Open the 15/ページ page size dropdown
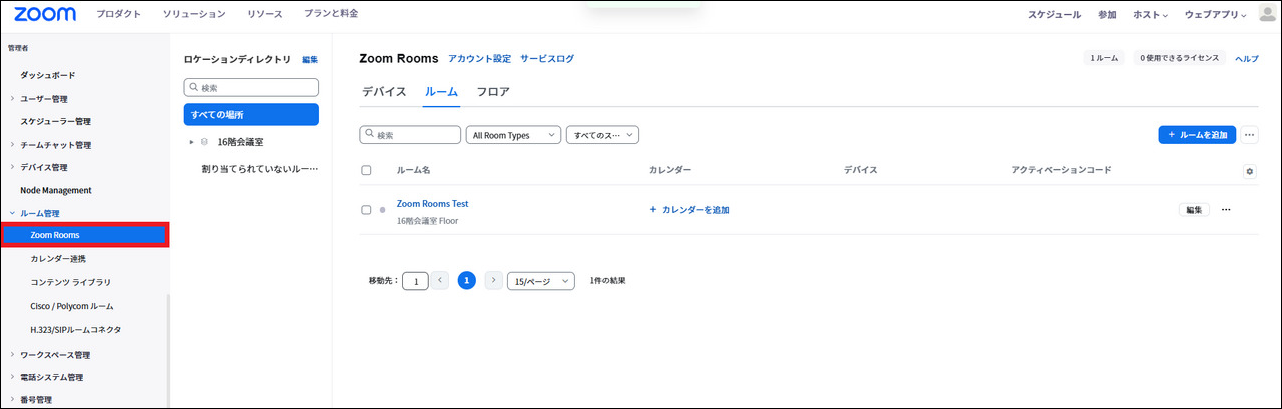 pyautogui.click(x=541, y=281)
